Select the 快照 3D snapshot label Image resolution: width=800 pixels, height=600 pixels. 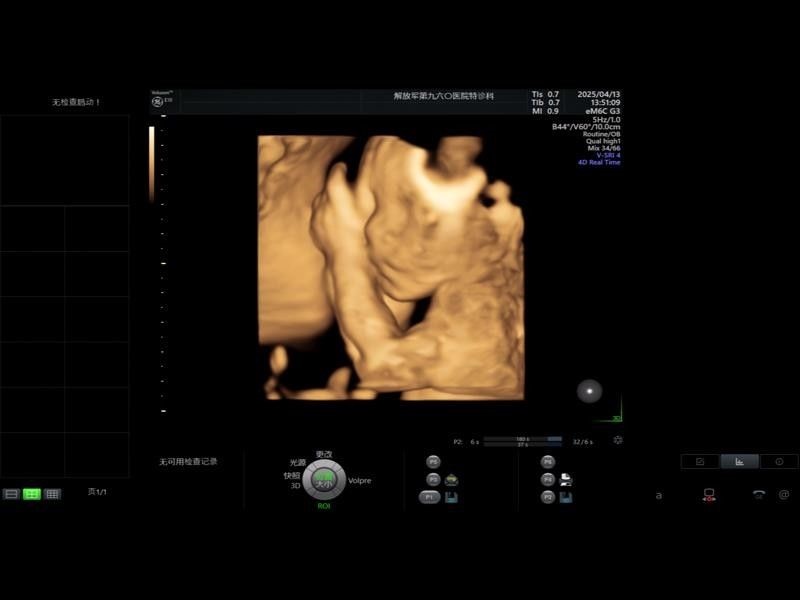click(x=292, y=480)
